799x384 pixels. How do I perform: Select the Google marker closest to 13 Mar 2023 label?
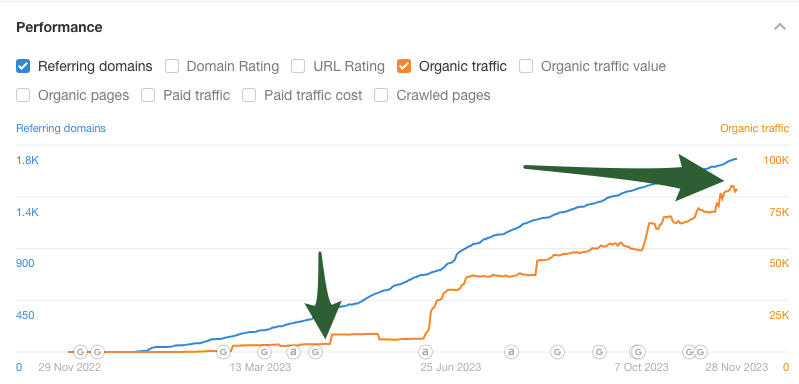pos(264,351)
